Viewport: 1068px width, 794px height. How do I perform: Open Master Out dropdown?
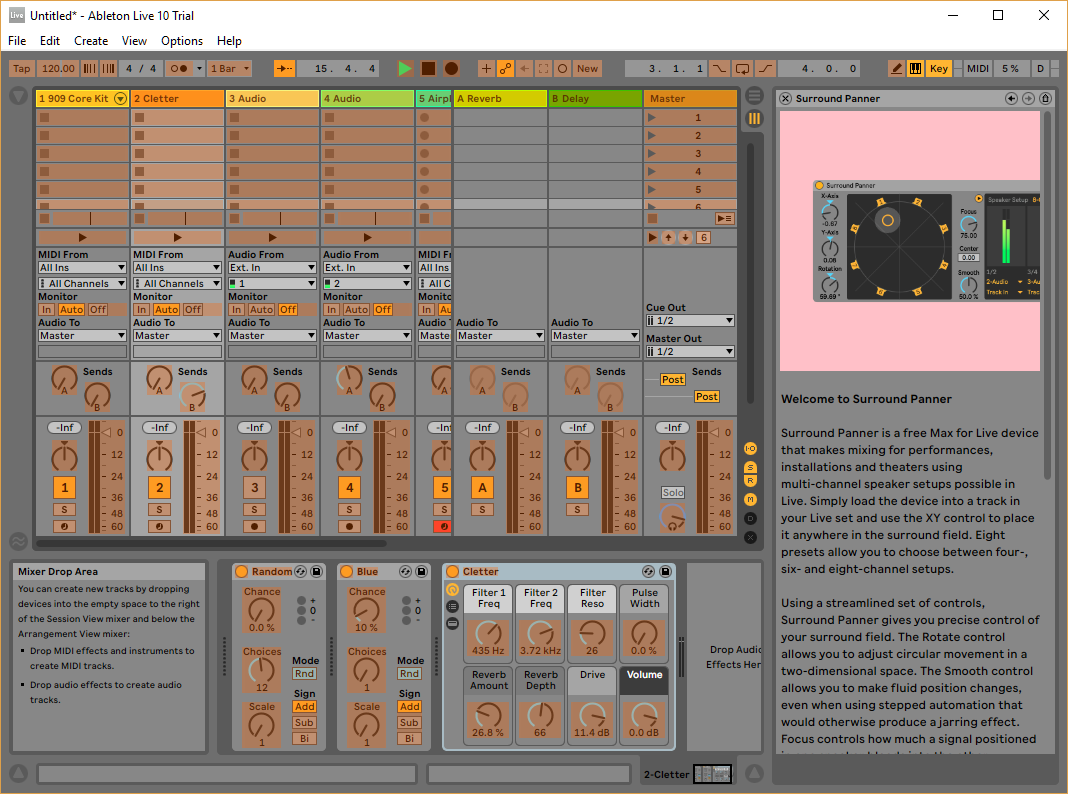point(690,351)
